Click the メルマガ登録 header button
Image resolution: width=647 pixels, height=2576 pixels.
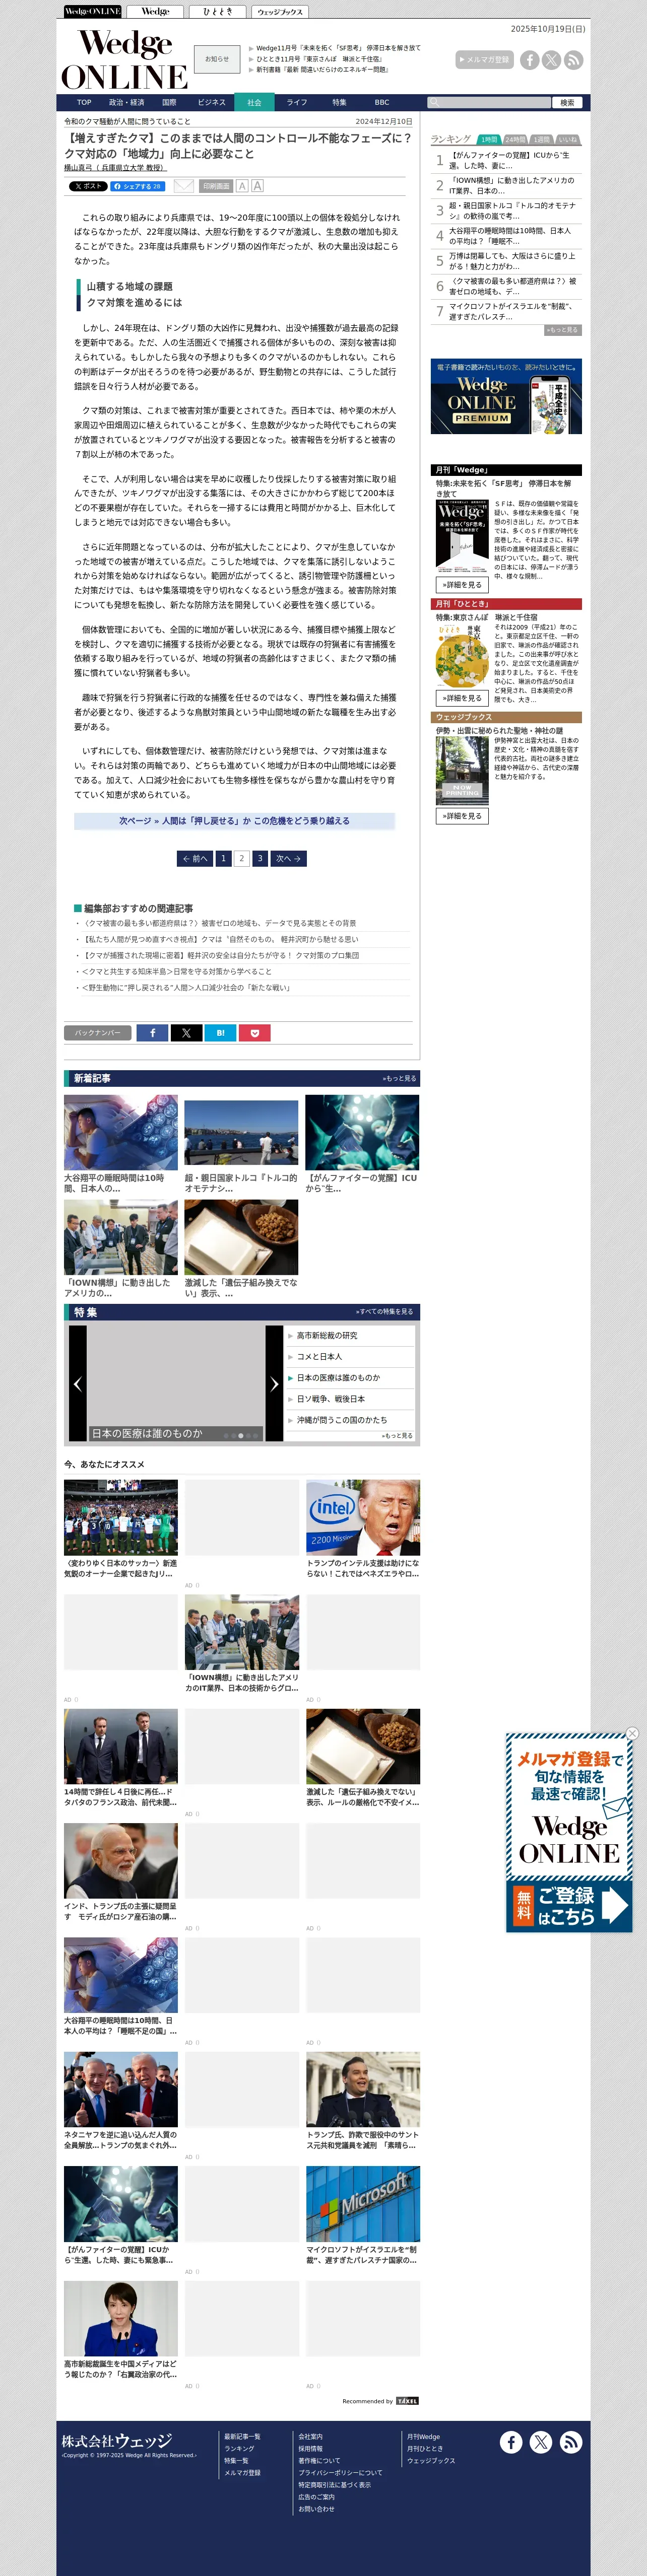[x=484, y=60]
